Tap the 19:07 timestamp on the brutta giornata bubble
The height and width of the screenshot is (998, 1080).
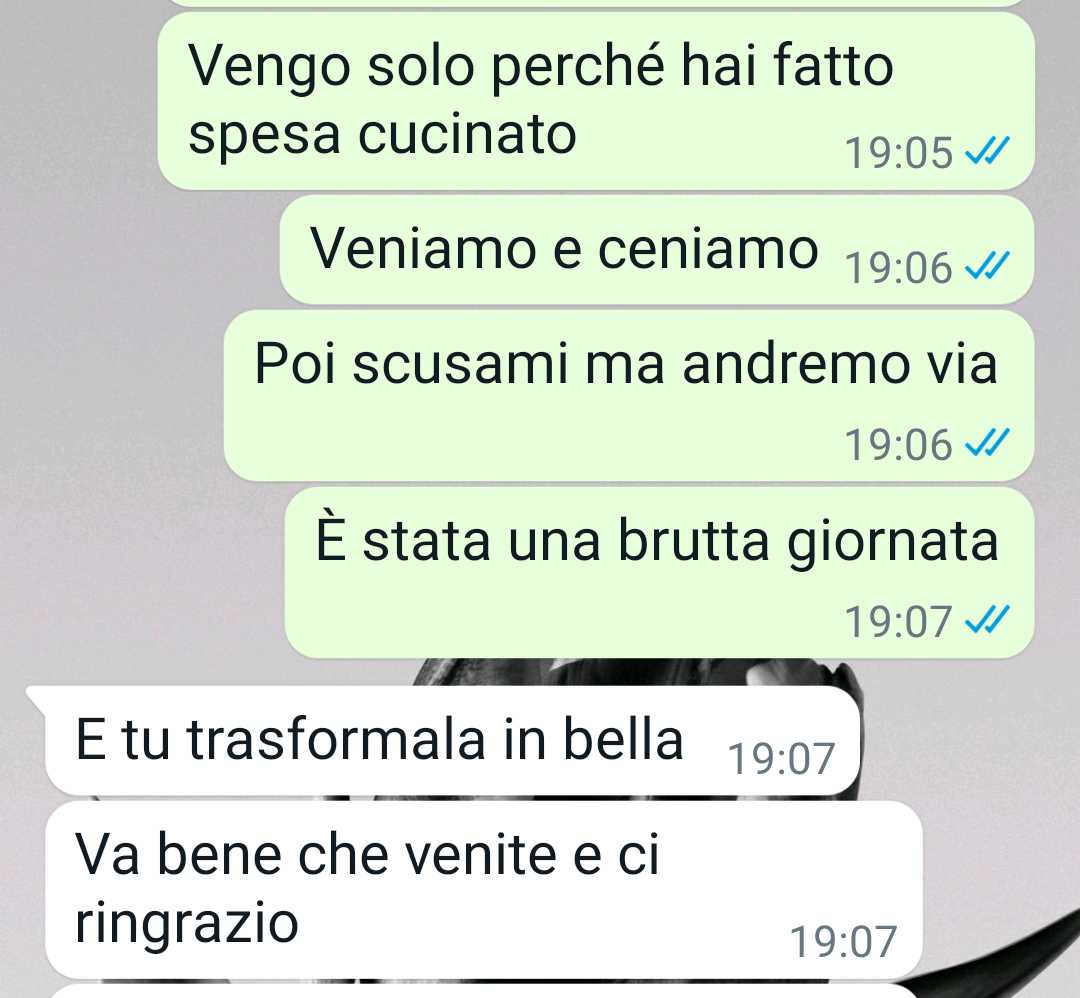pos(899,621)
